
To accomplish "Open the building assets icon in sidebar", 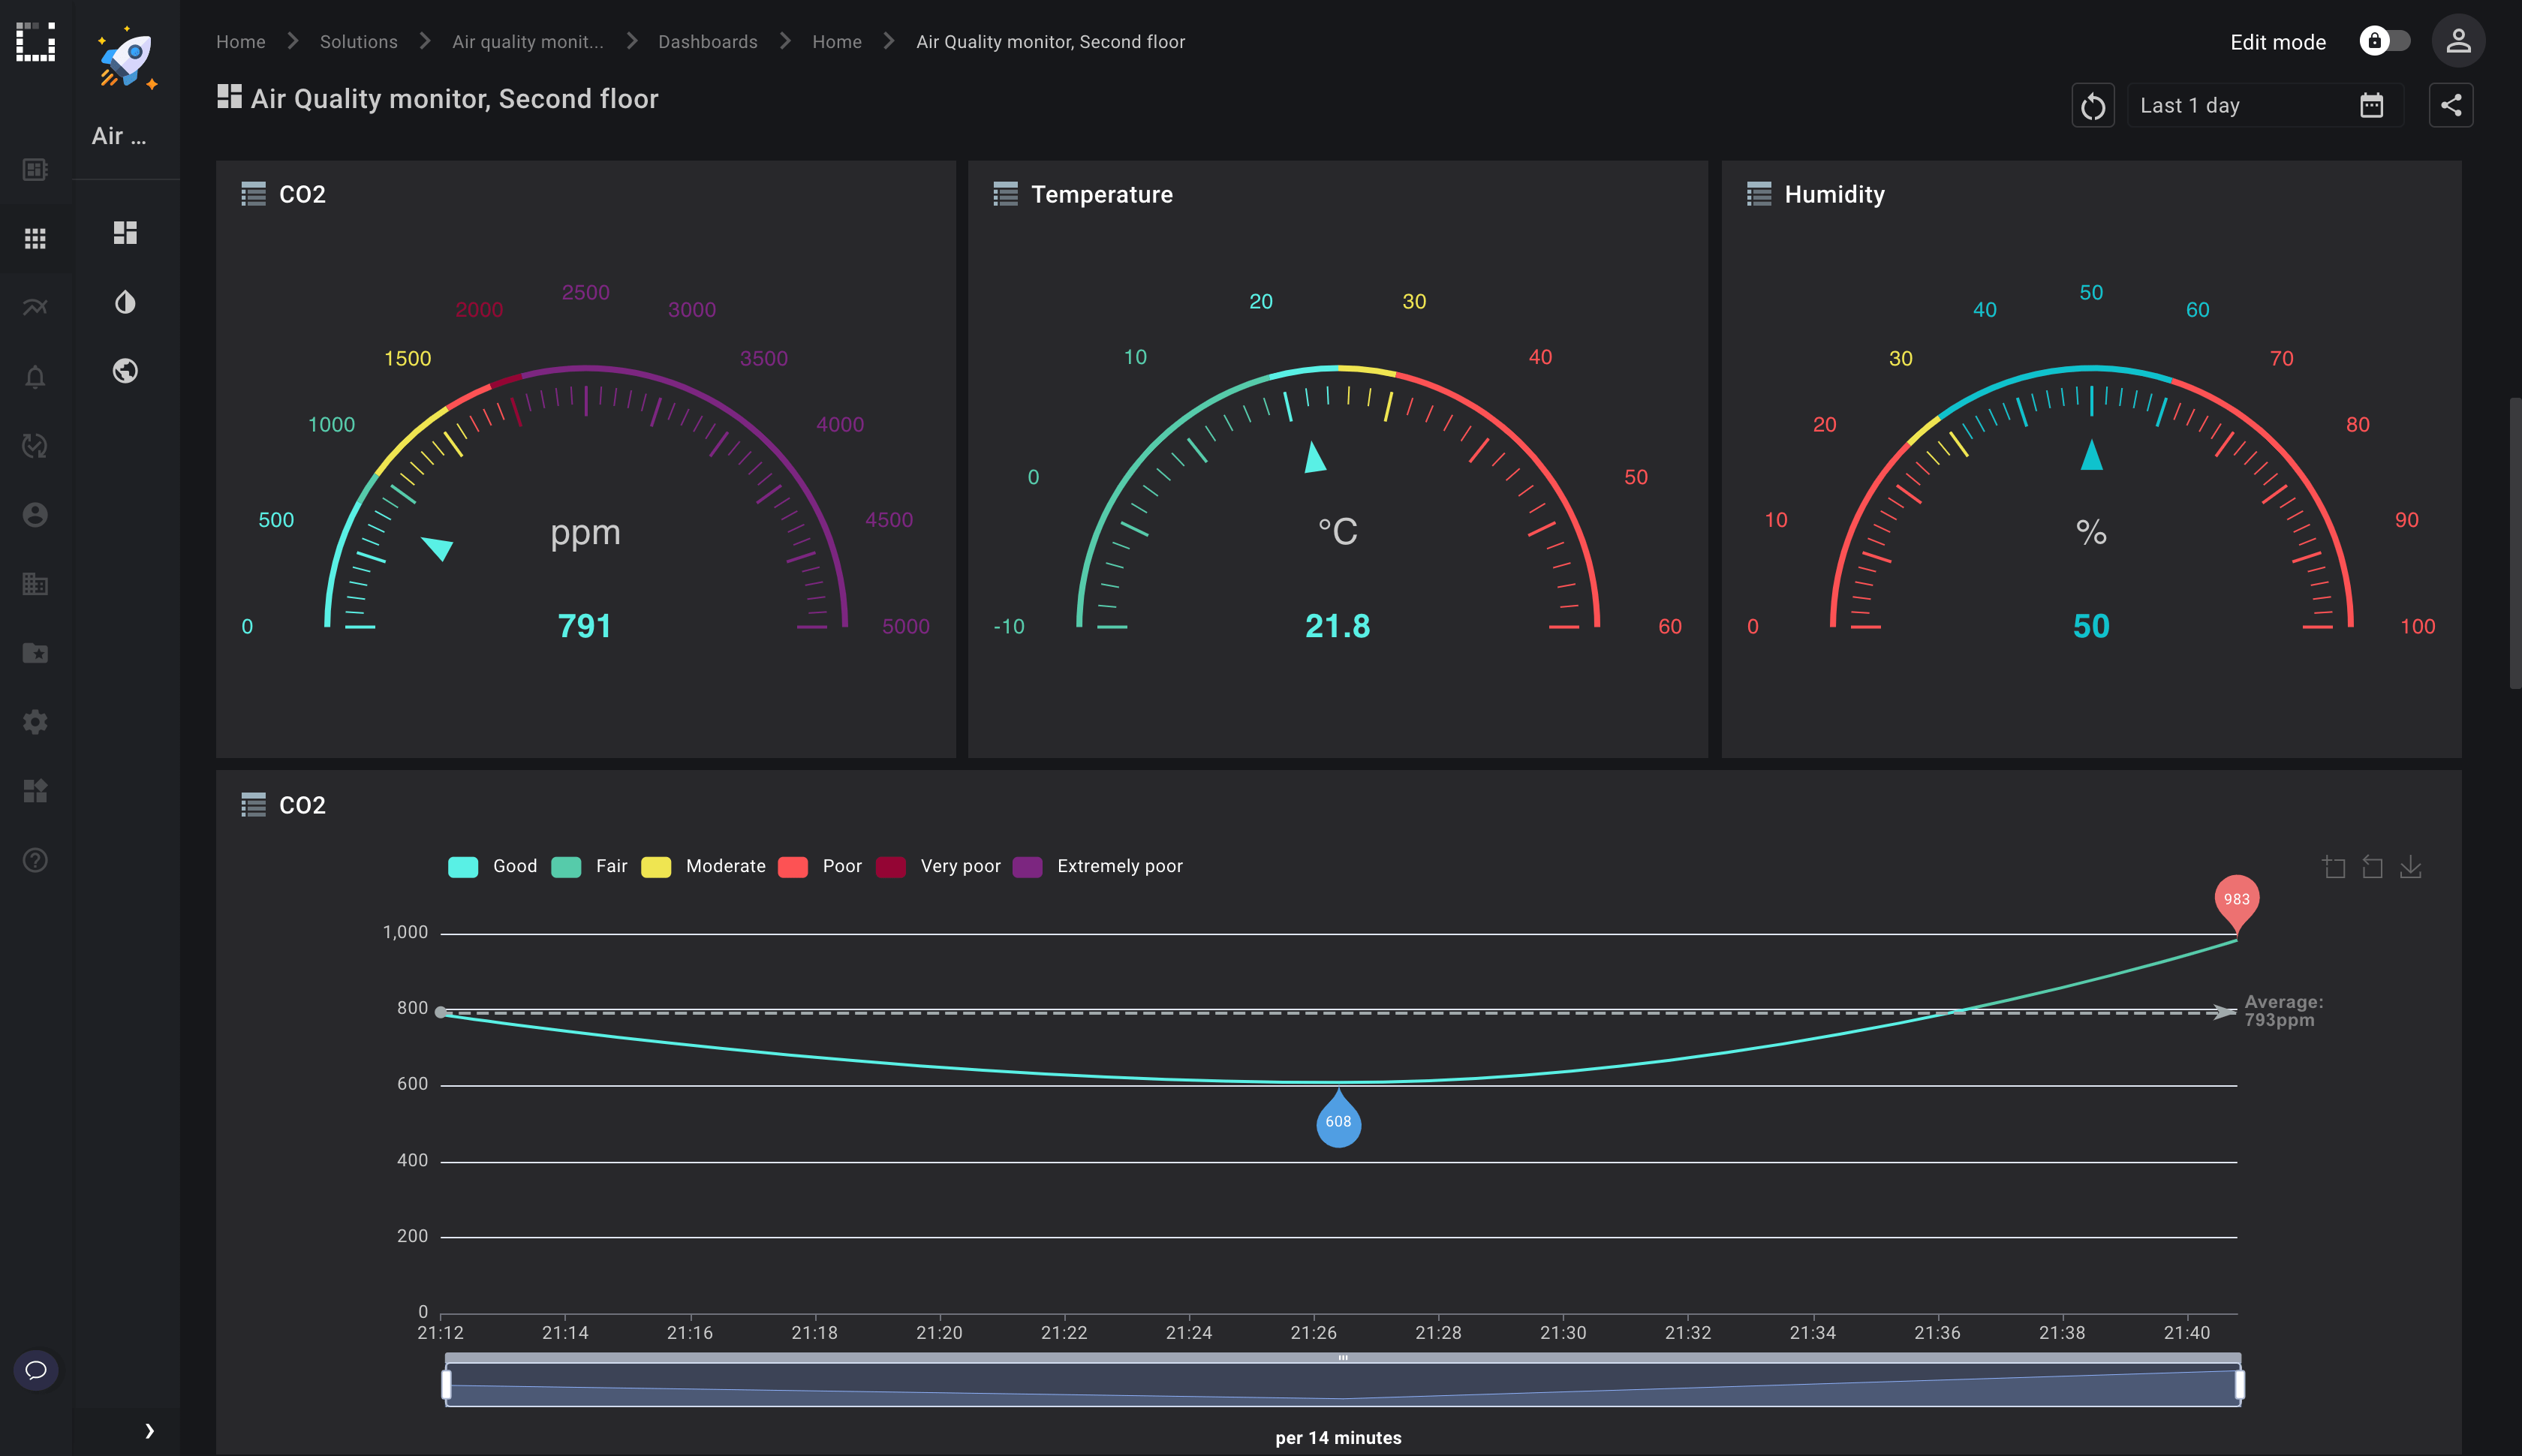I will 35,584.
